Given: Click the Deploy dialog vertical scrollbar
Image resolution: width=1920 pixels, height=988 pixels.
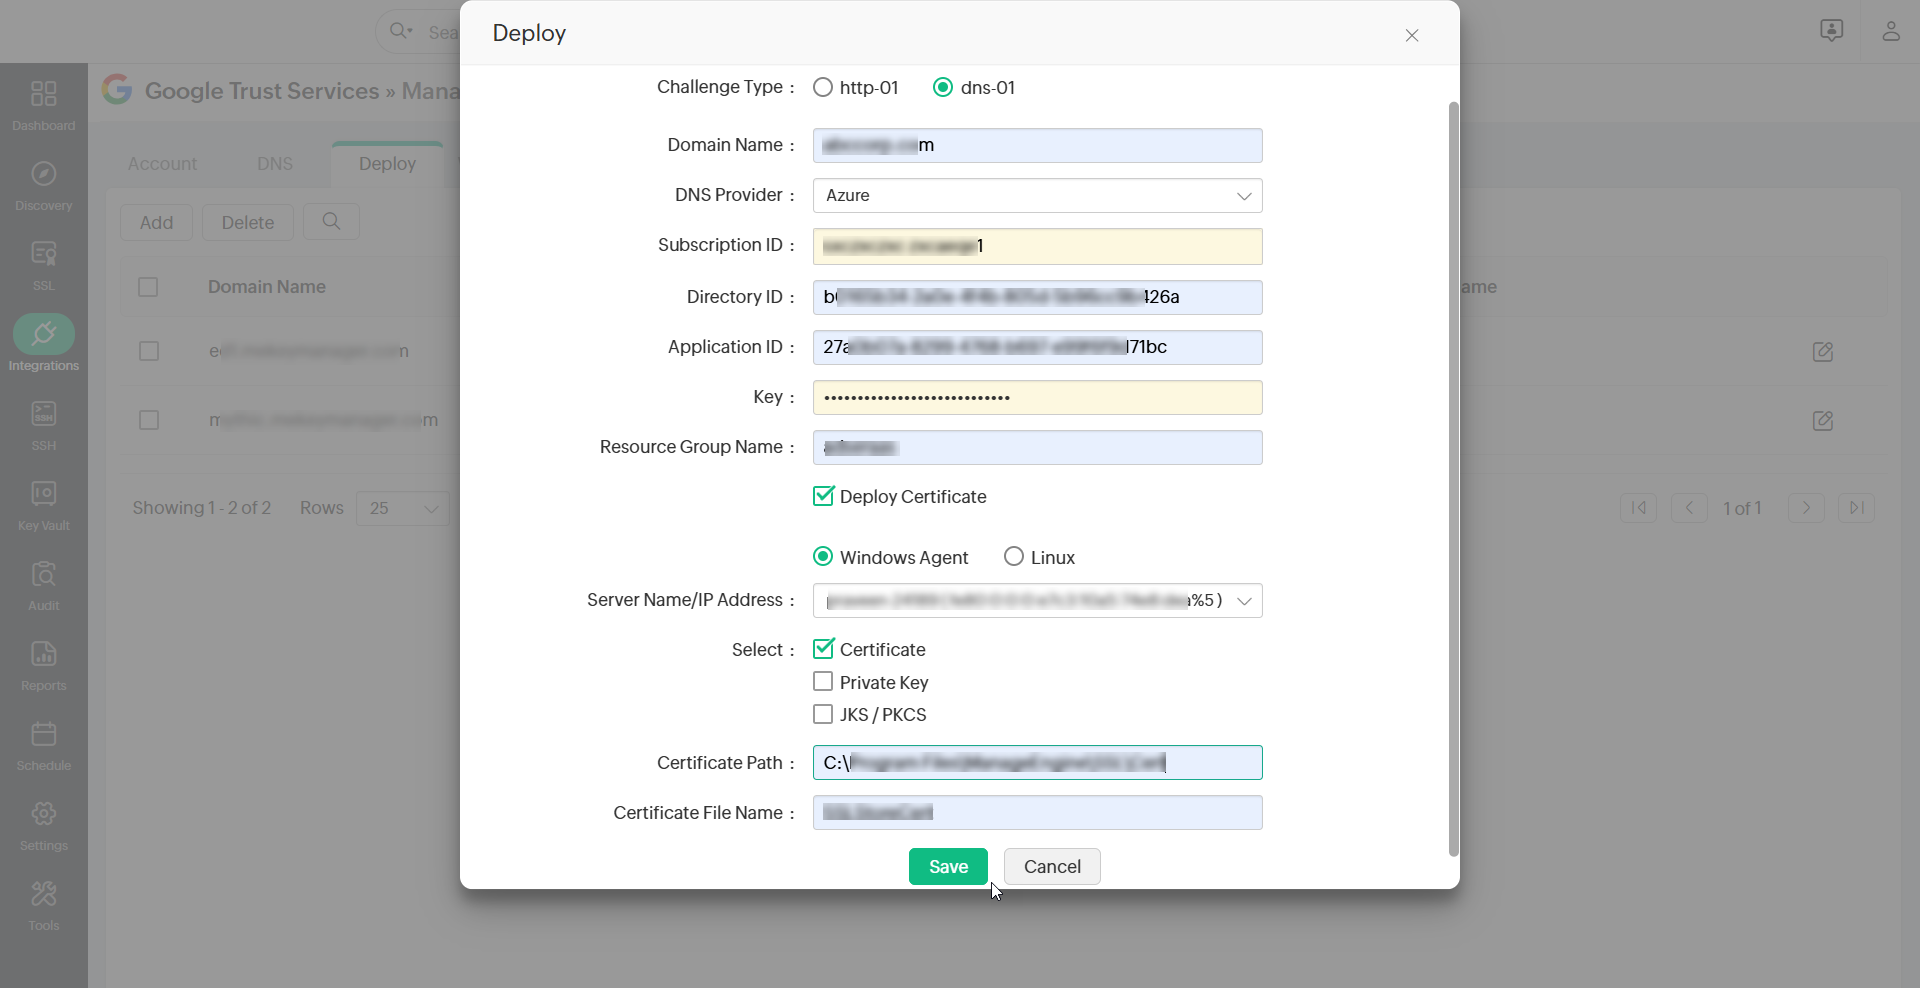Looking at the screenshot, I should (x=1453, y=478).
